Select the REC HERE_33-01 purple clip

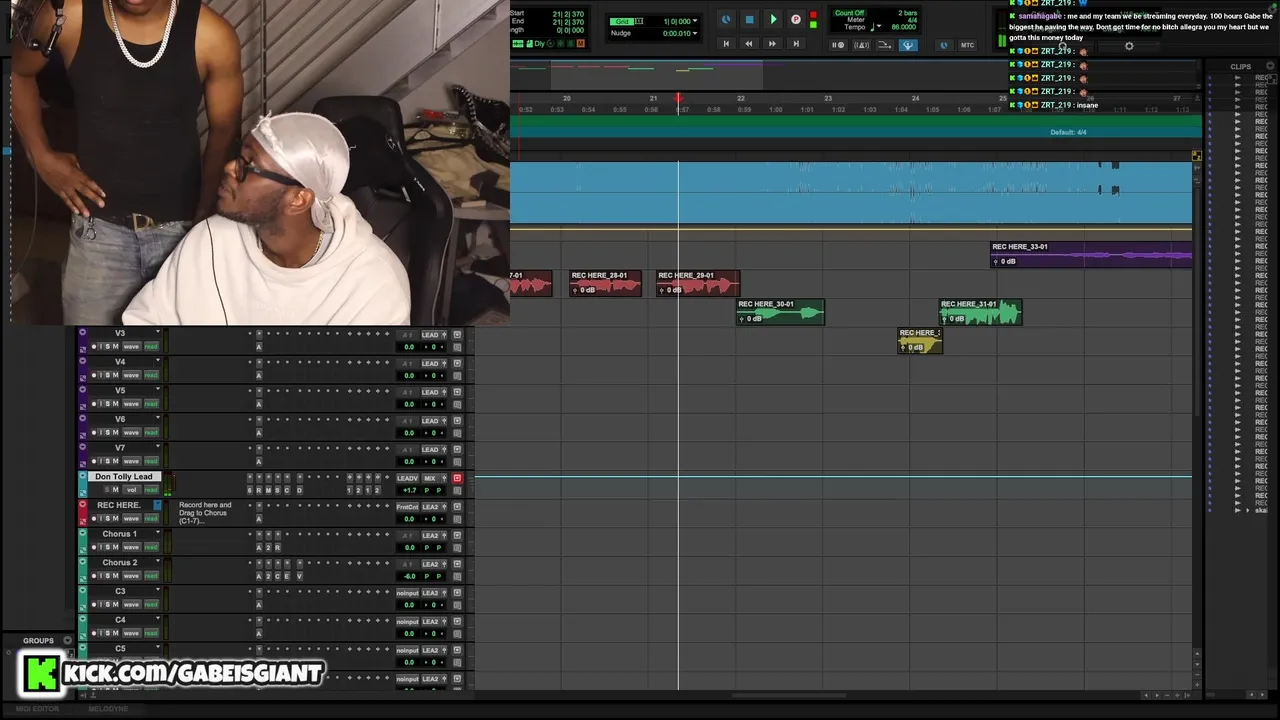[x=1091, y=255]
